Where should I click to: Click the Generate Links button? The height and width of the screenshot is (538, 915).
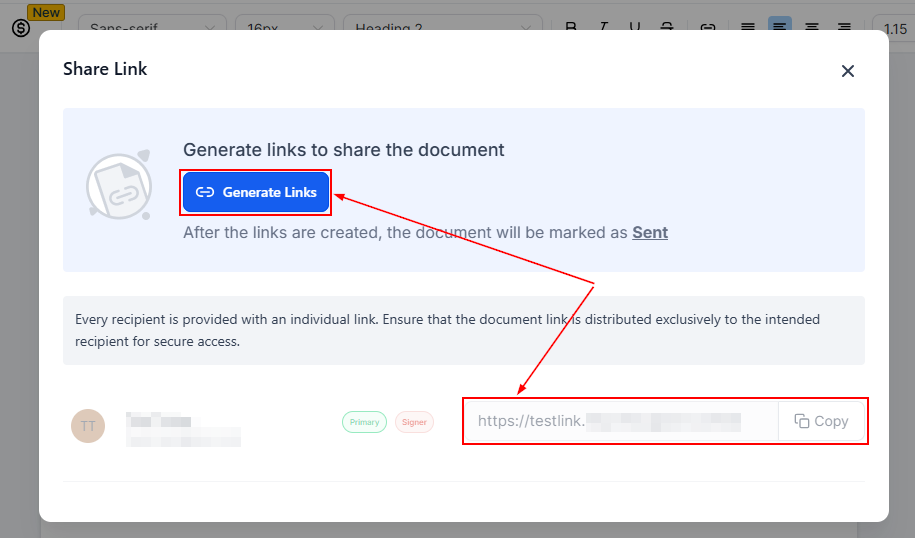[256, 192]
